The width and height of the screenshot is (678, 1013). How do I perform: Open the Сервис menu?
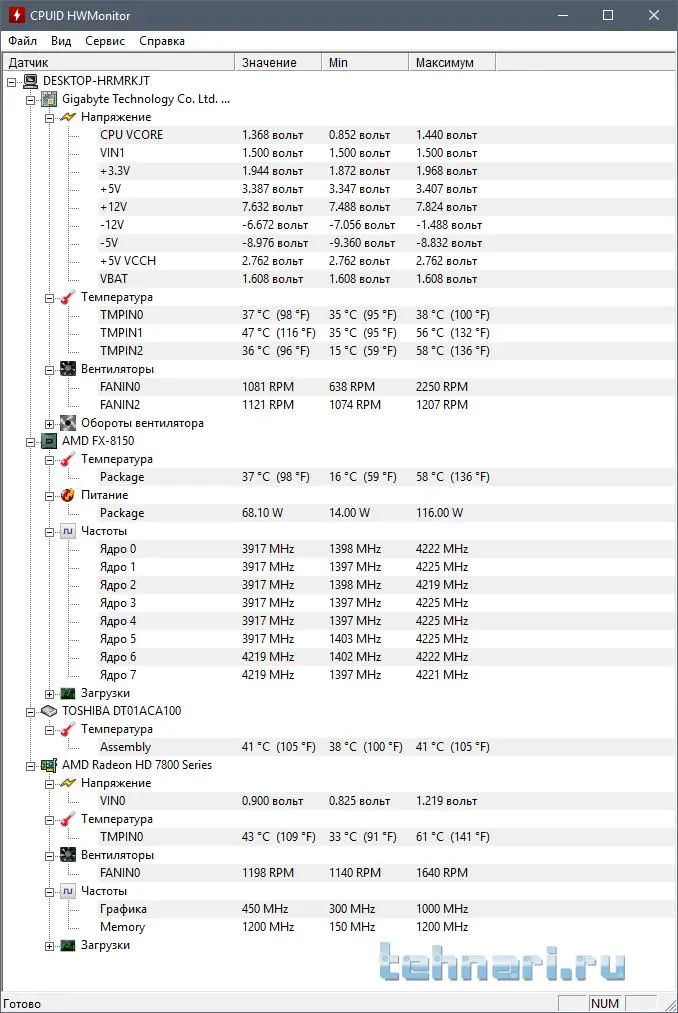point(105,41)
